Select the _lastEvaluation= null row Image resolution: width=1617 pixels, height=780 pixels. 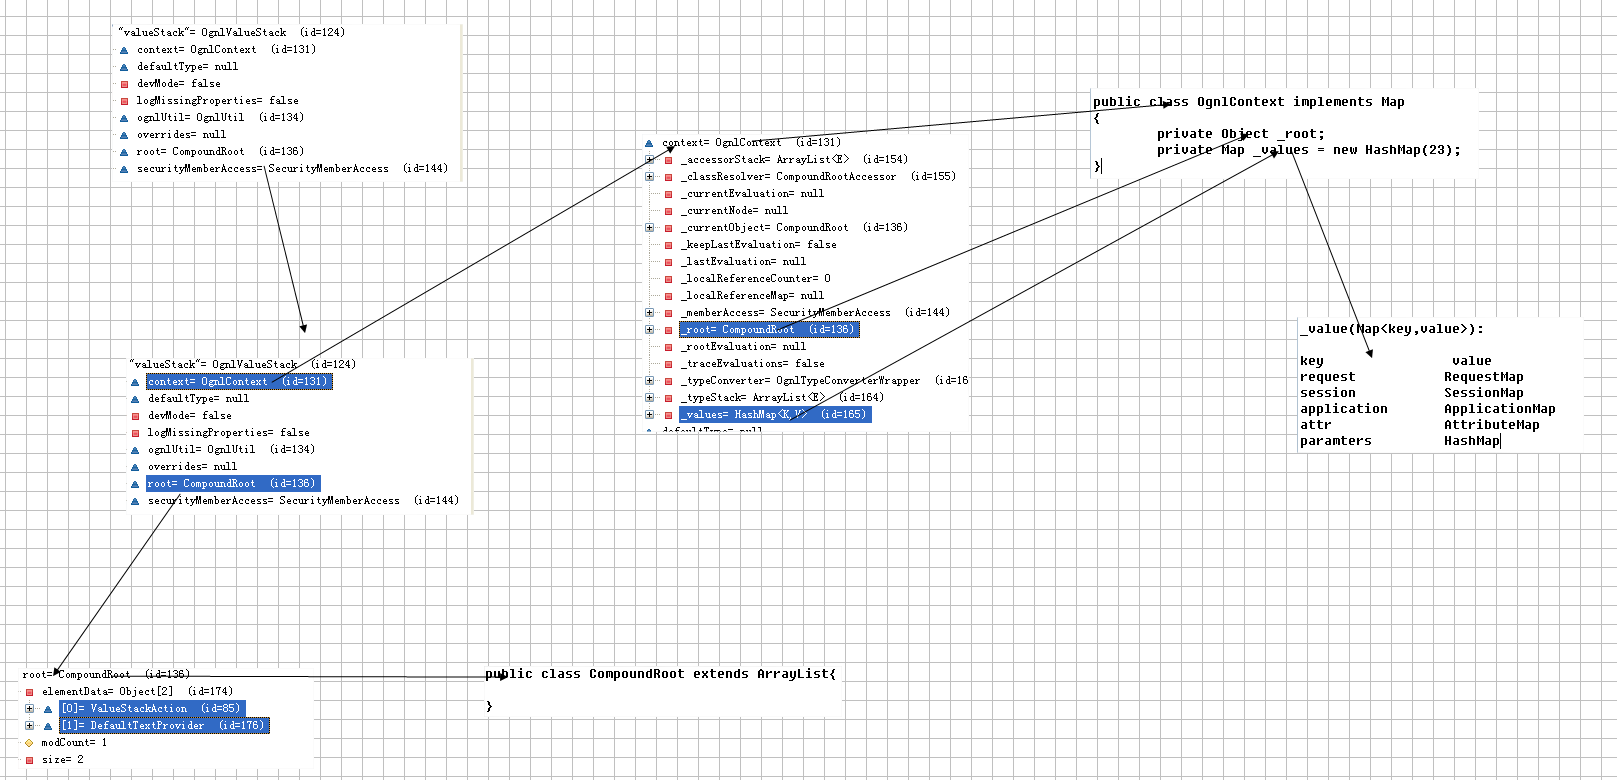coord(744,262)
